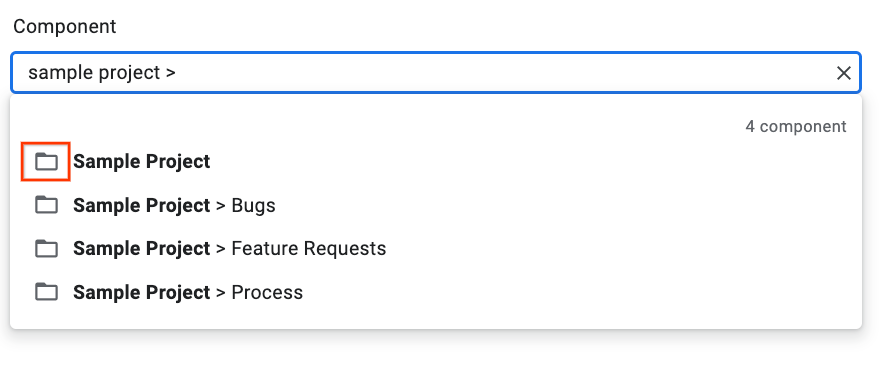881x375 pixels.
Task: Click empty space inside the Component search box
Action: 506,73
